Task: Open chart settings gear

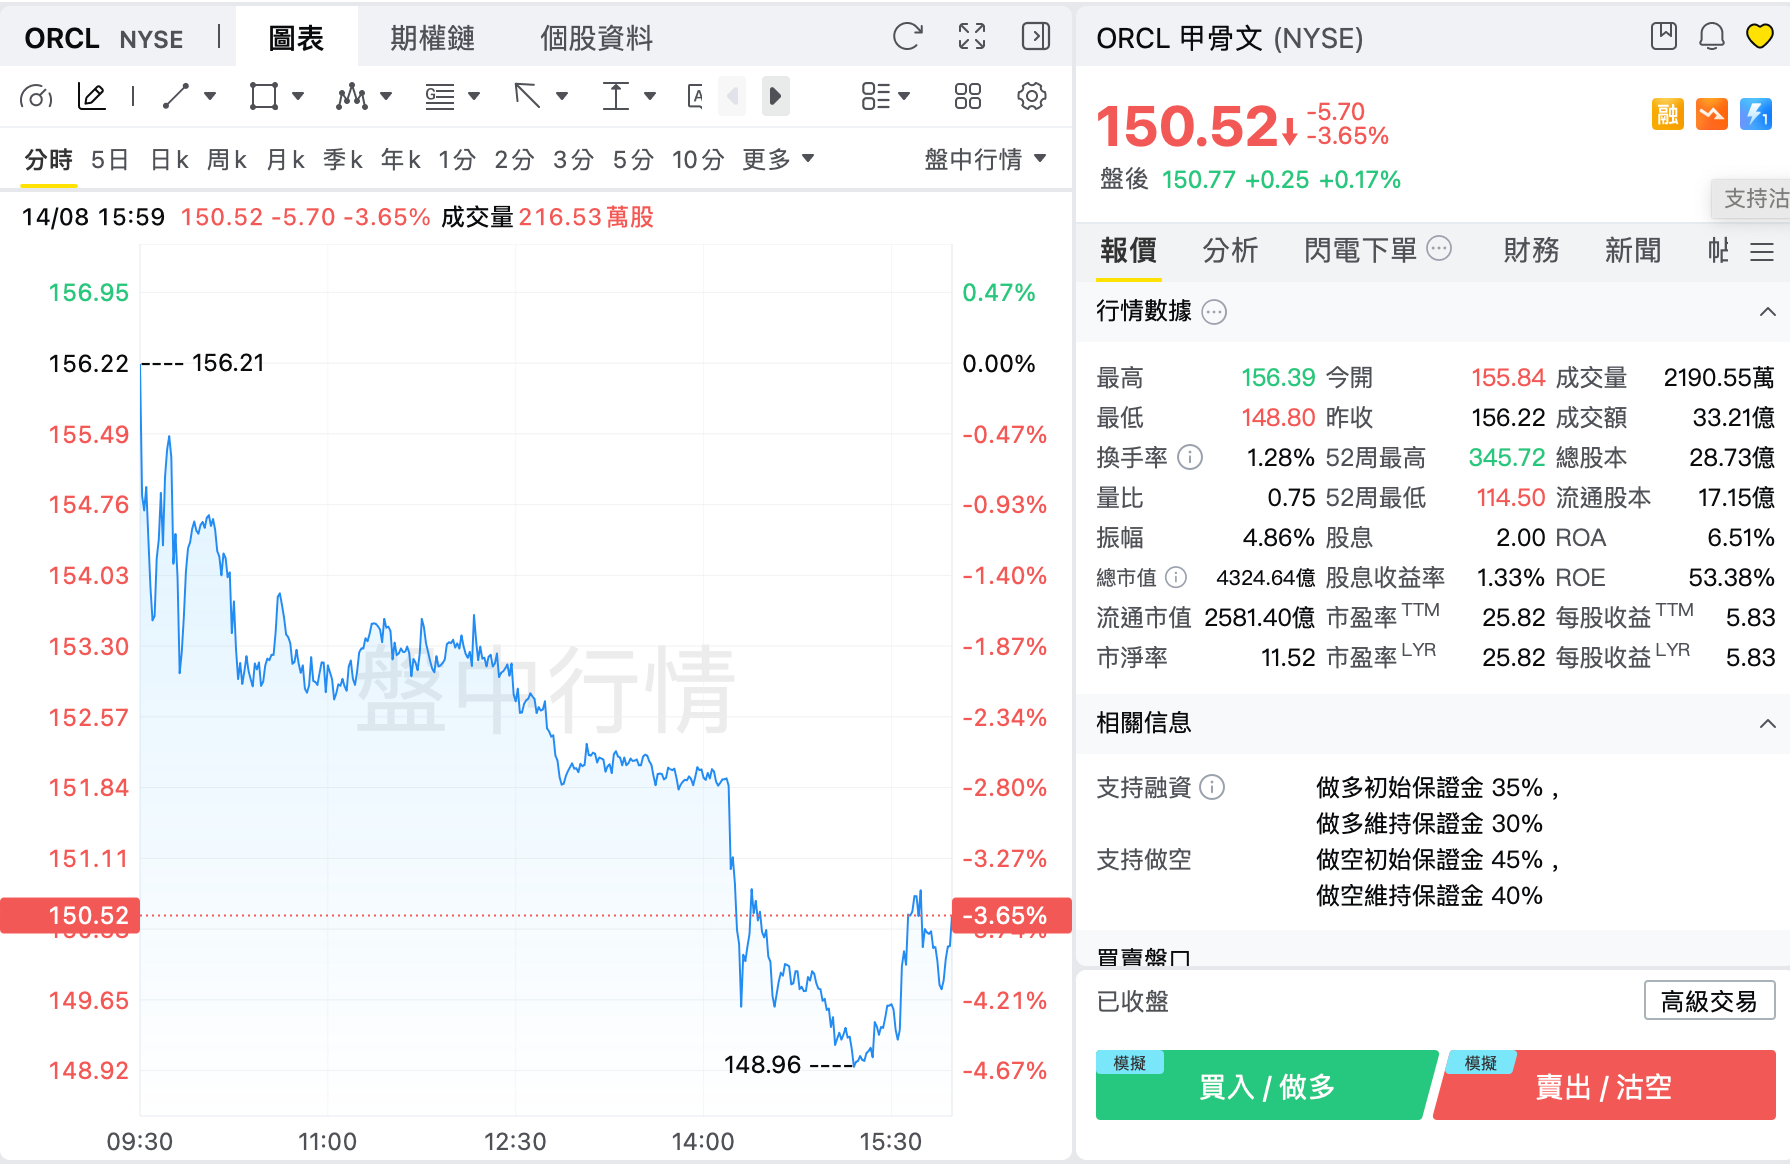Action: 1032,96
